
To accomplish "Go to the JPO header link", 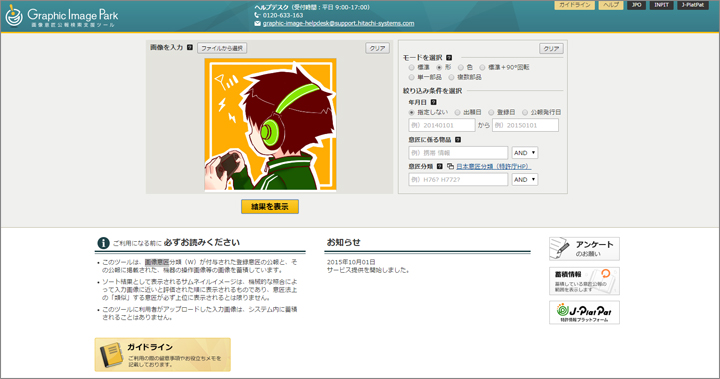I will click(x=636, y=5).
